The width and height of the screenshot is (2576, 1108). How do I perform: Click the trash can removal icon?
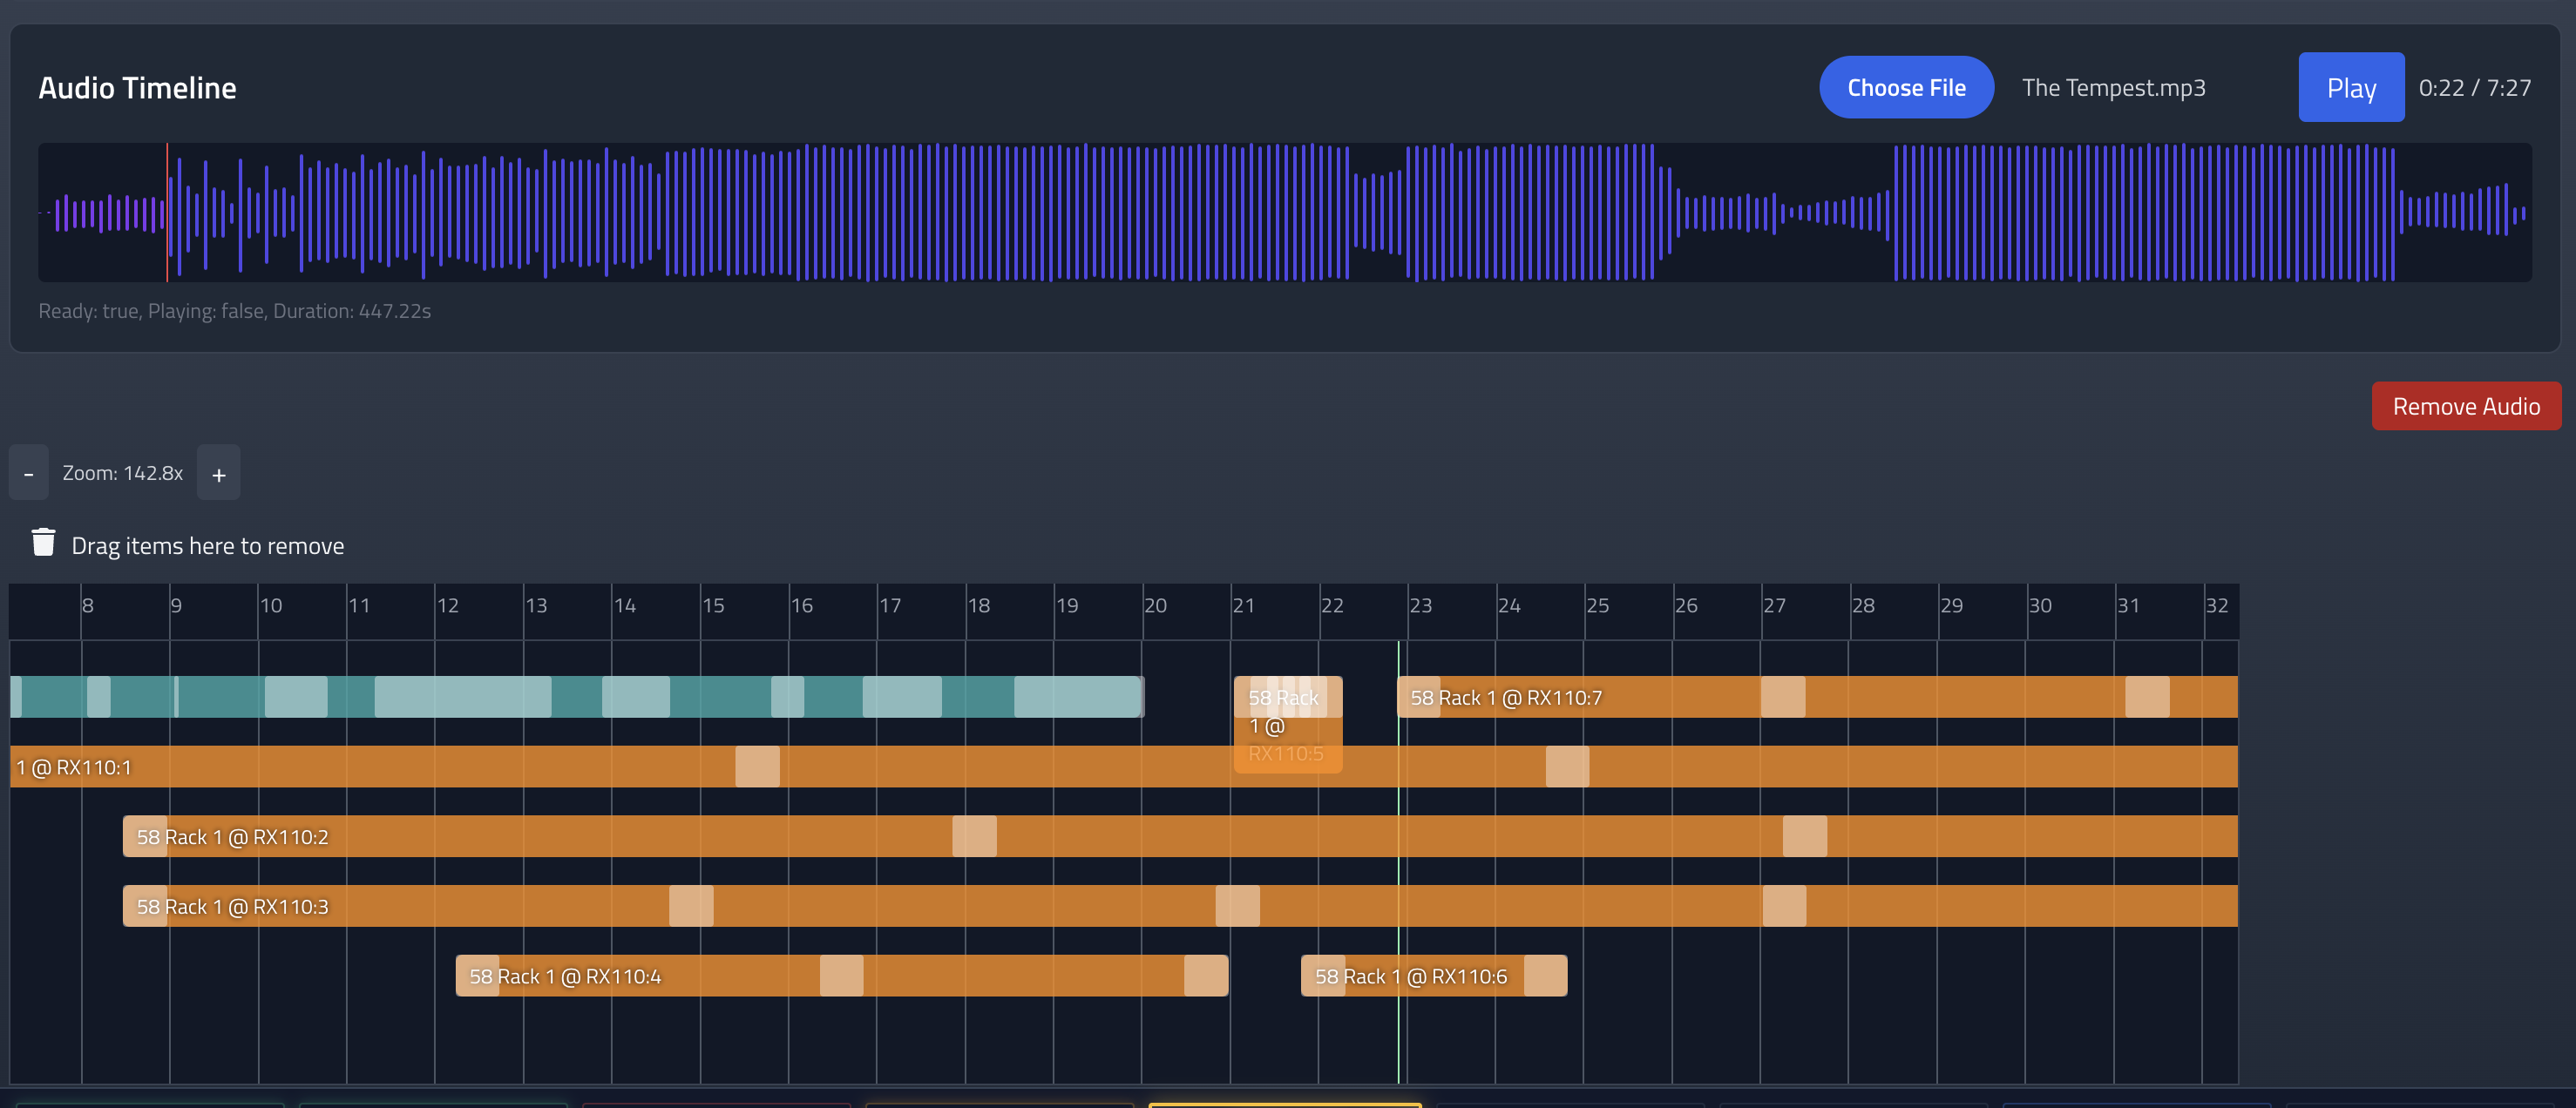tap(43, 543)
